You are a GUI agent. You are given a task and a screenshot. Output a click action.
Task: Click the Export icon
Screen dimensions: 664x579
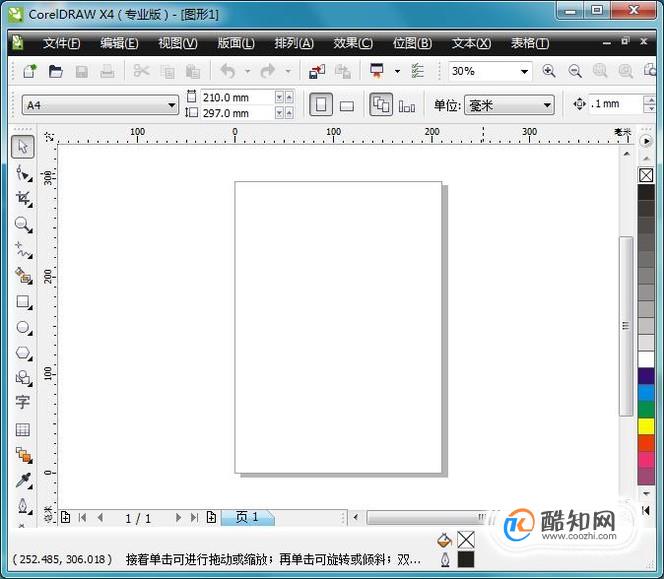[x=343, y=71]
